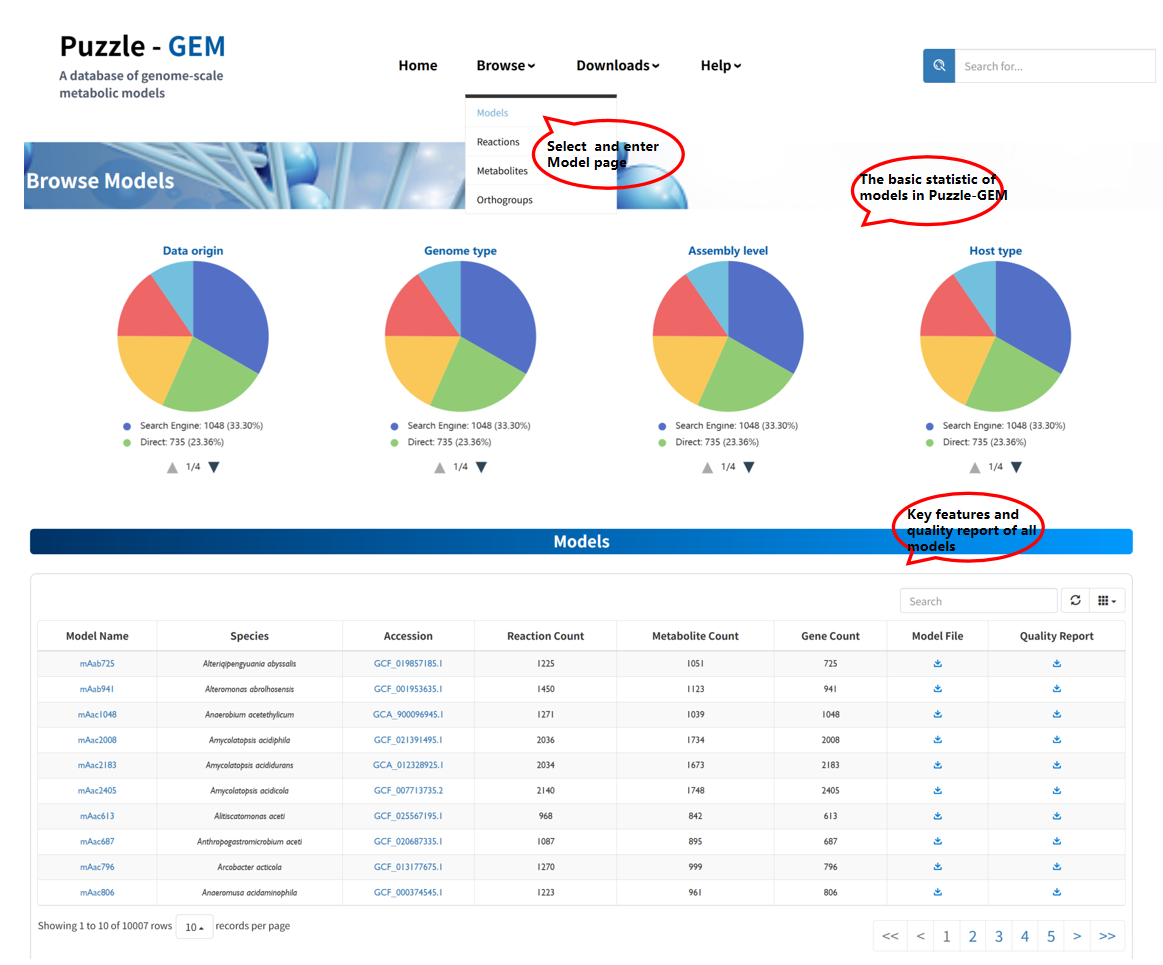1163x965 pixels.
Task: Download model file for mAac613
Action: pos(938,816)
